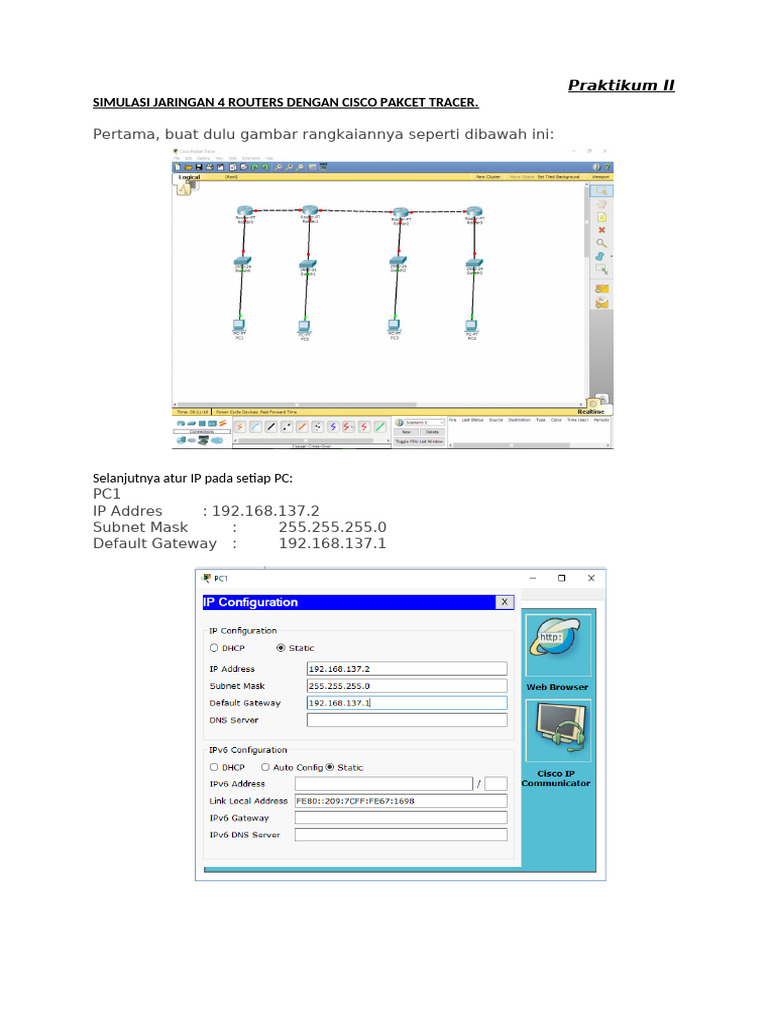
Task: Open the Options menu
Action: (x=203, y=158)
